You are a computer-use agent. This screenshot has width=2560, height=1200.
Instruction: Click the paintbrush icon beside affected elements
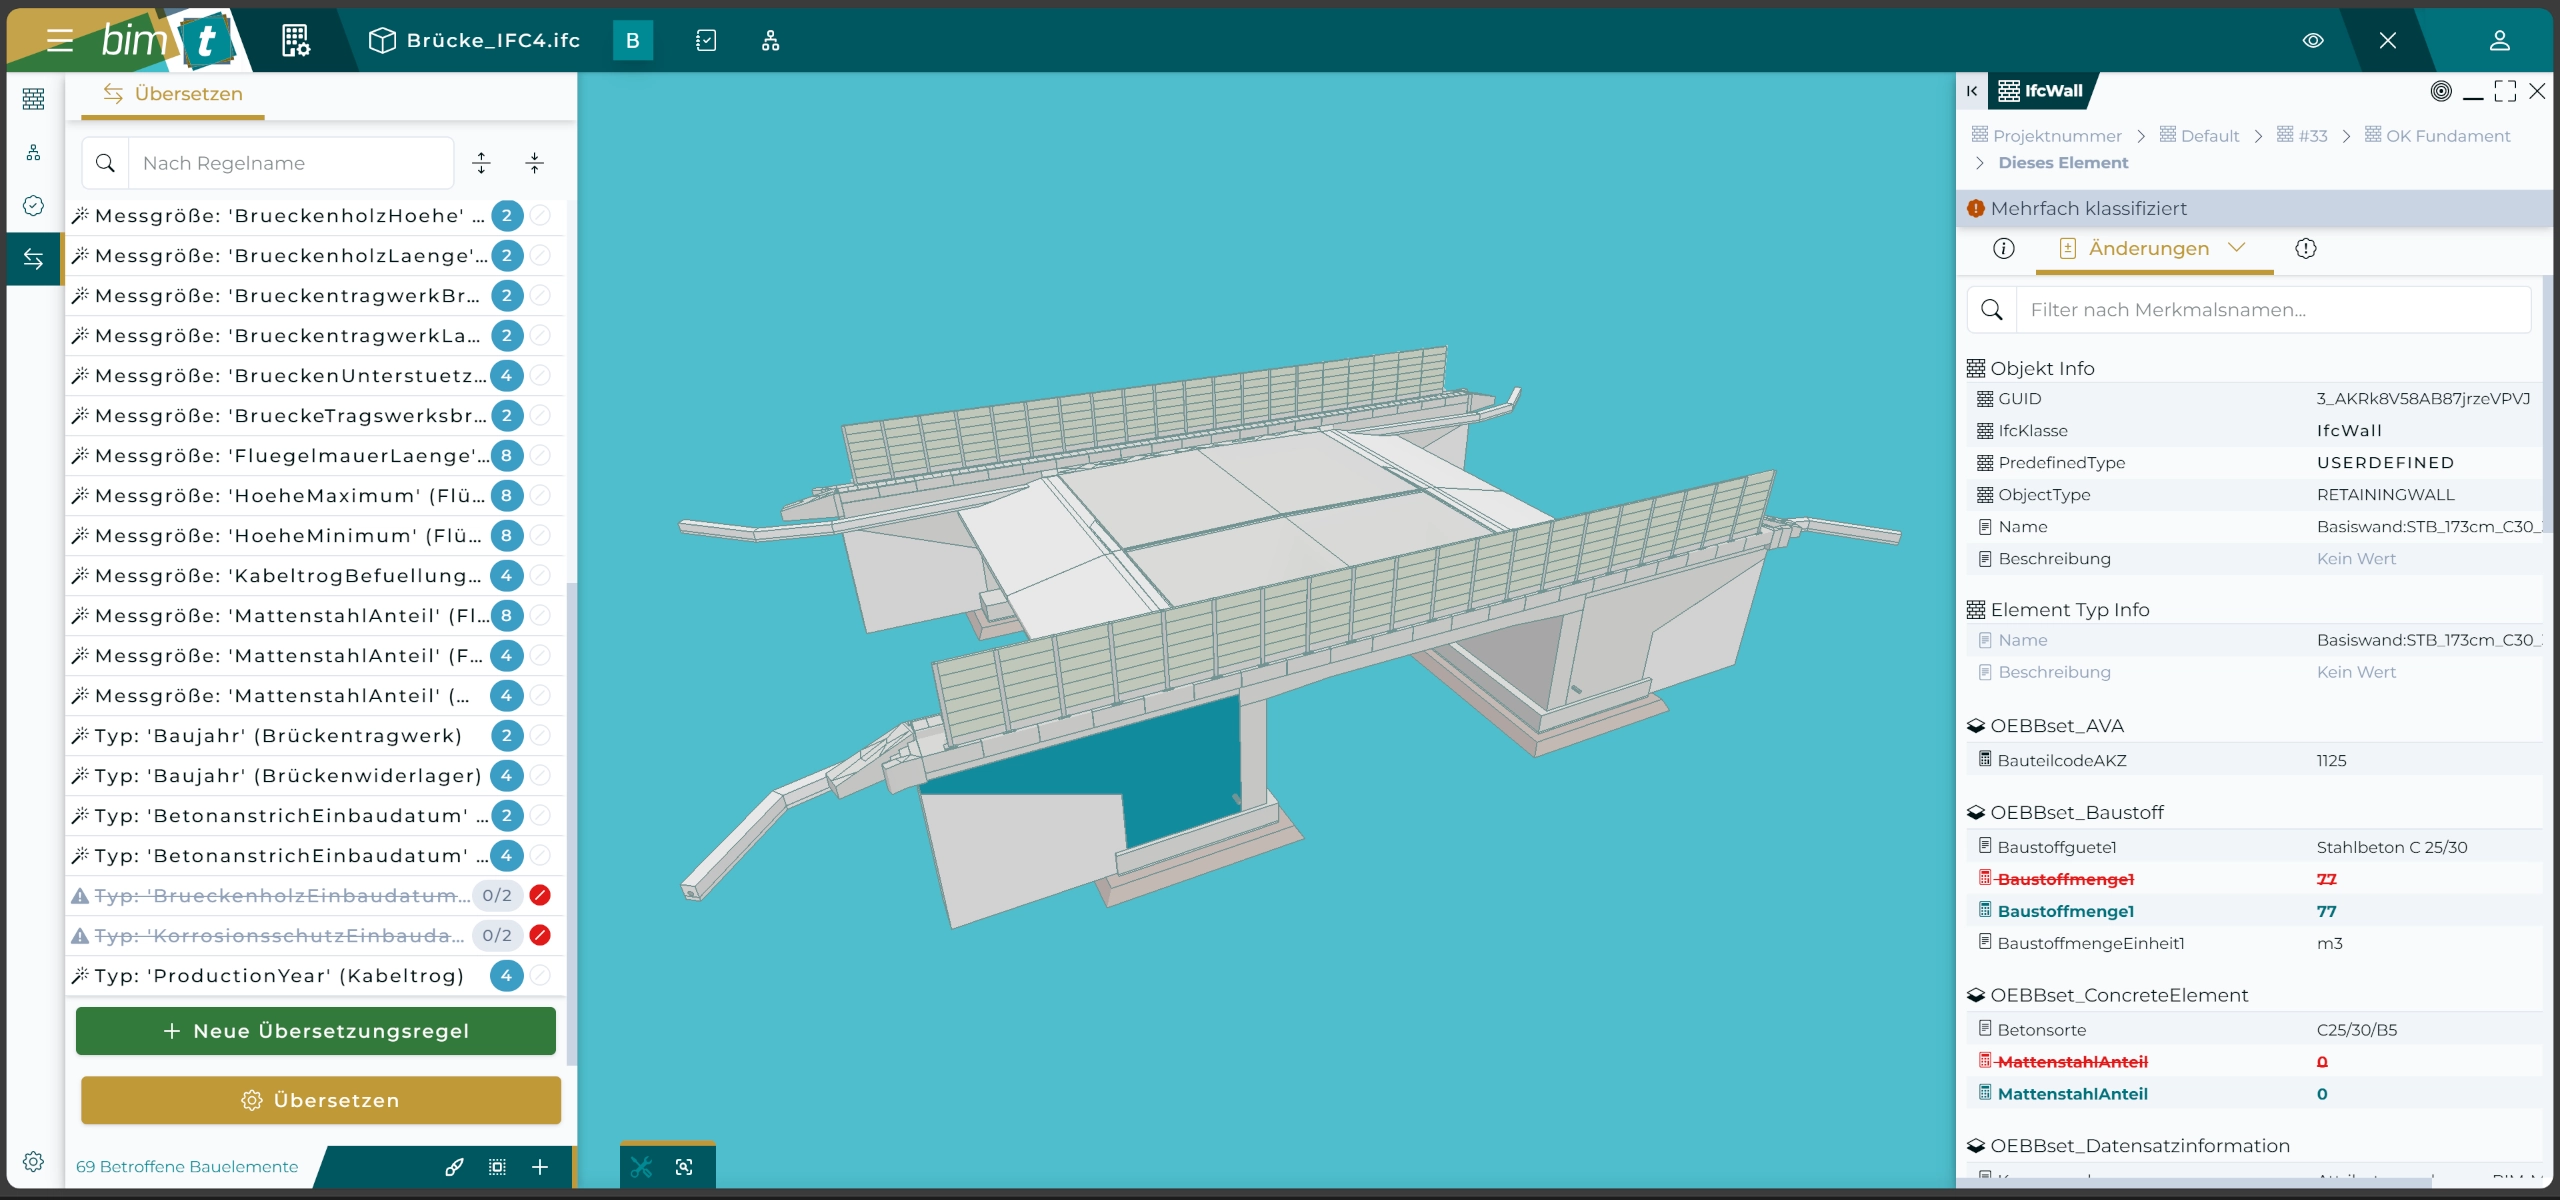(454, 1167)
